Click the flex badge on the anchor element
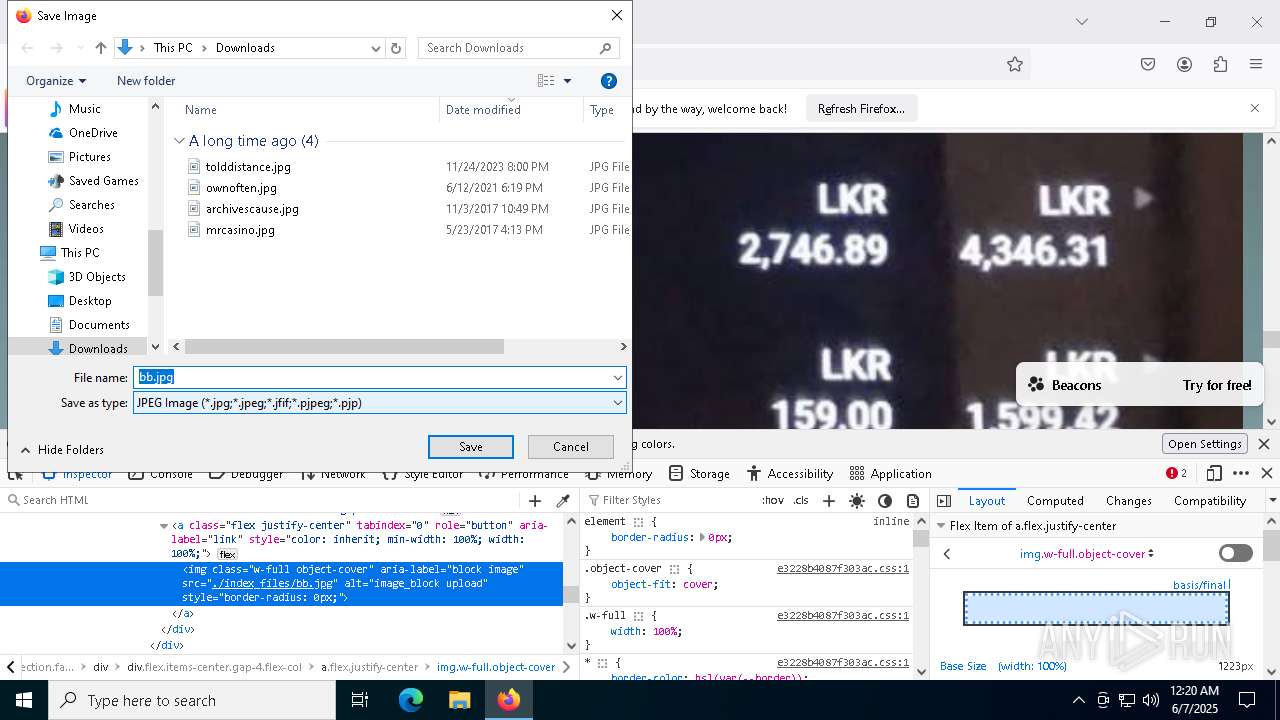Image resolution: width=1280 pixels, height=720 pixels. (227, 554)
